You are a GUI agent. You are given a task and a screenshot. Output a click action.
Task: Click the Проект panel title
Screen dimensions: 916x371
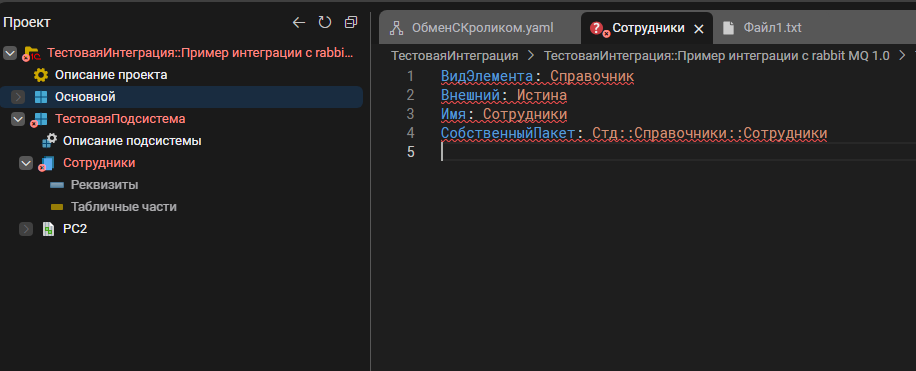[27, 23]
